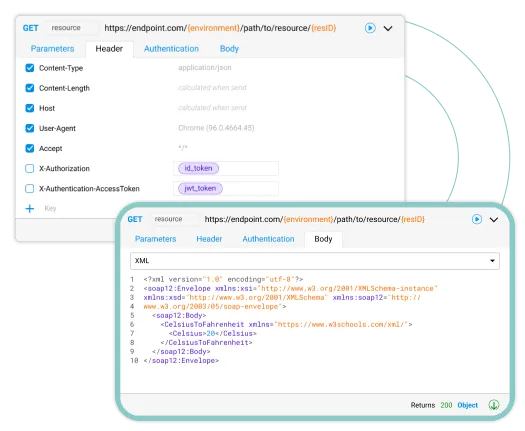Switch to Header tab in the front panel
The width and height of the screenshot is (525, 431).
click(209, 239)
